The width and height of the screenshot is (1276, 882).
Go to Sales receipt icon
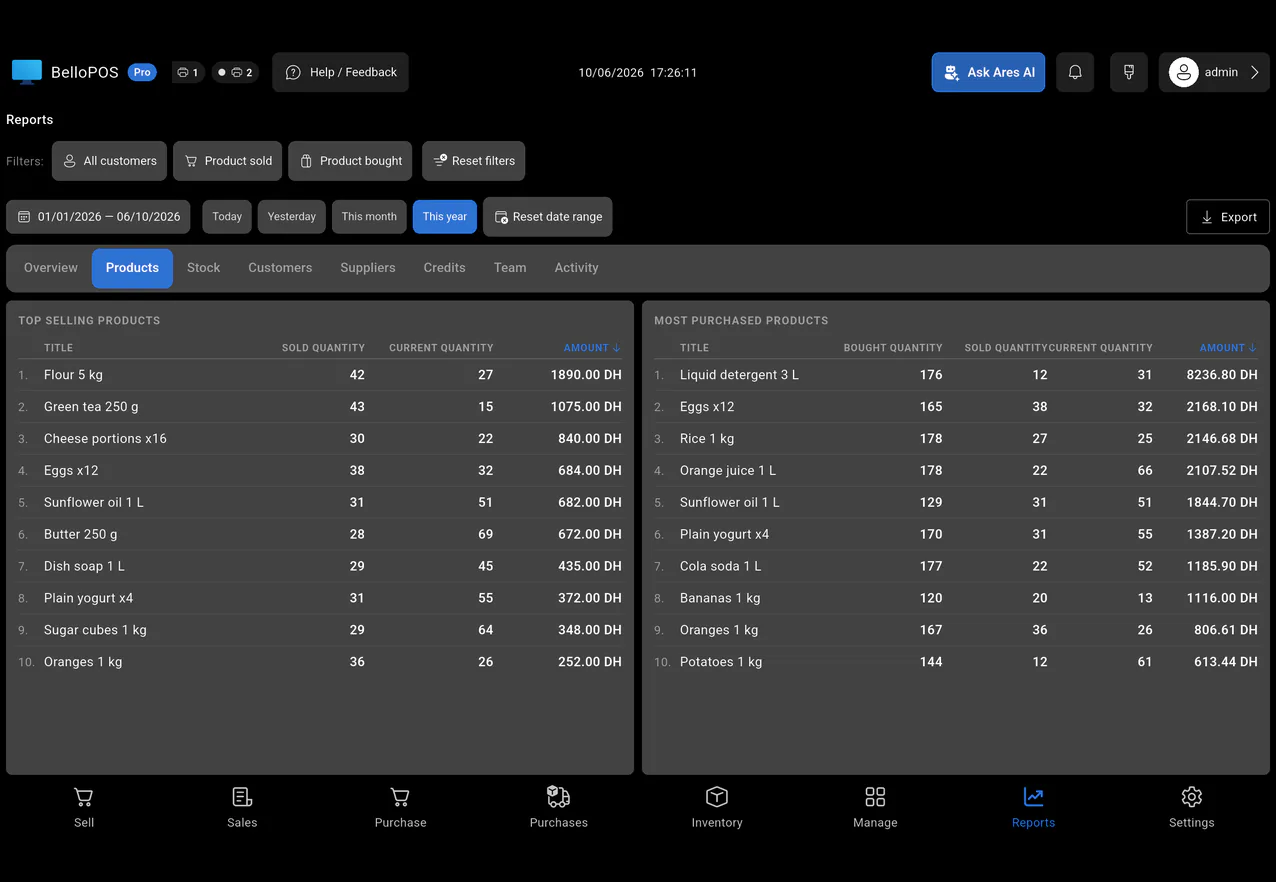tap(242, 797)
